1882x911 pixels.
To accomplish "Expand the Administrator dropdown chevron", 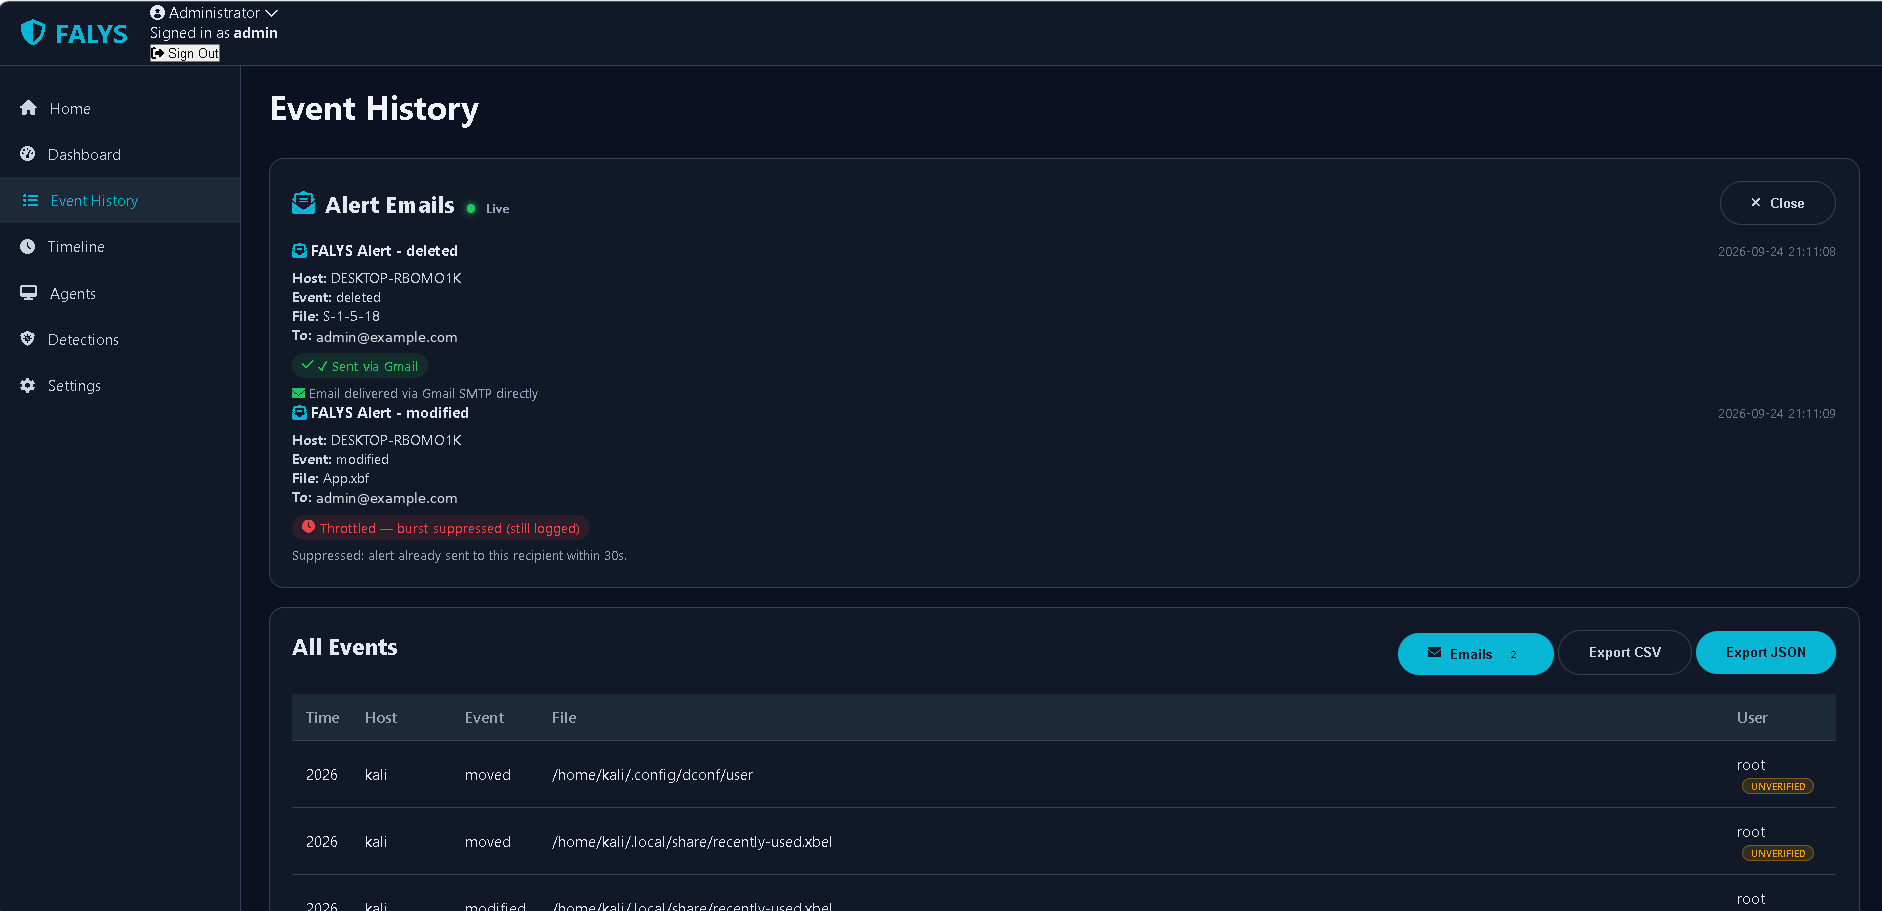I will pyautogui.click(x=271, y=13).
